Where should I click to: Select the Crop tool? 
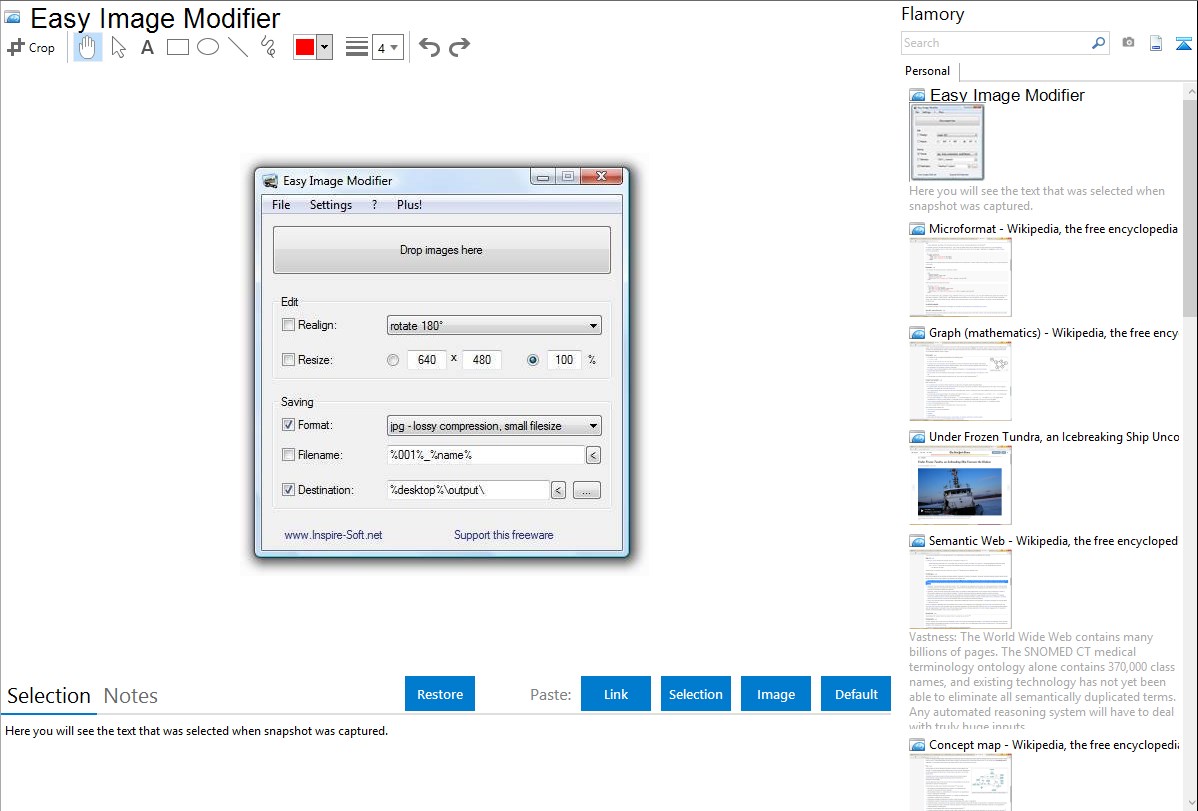tap(31, 47)
